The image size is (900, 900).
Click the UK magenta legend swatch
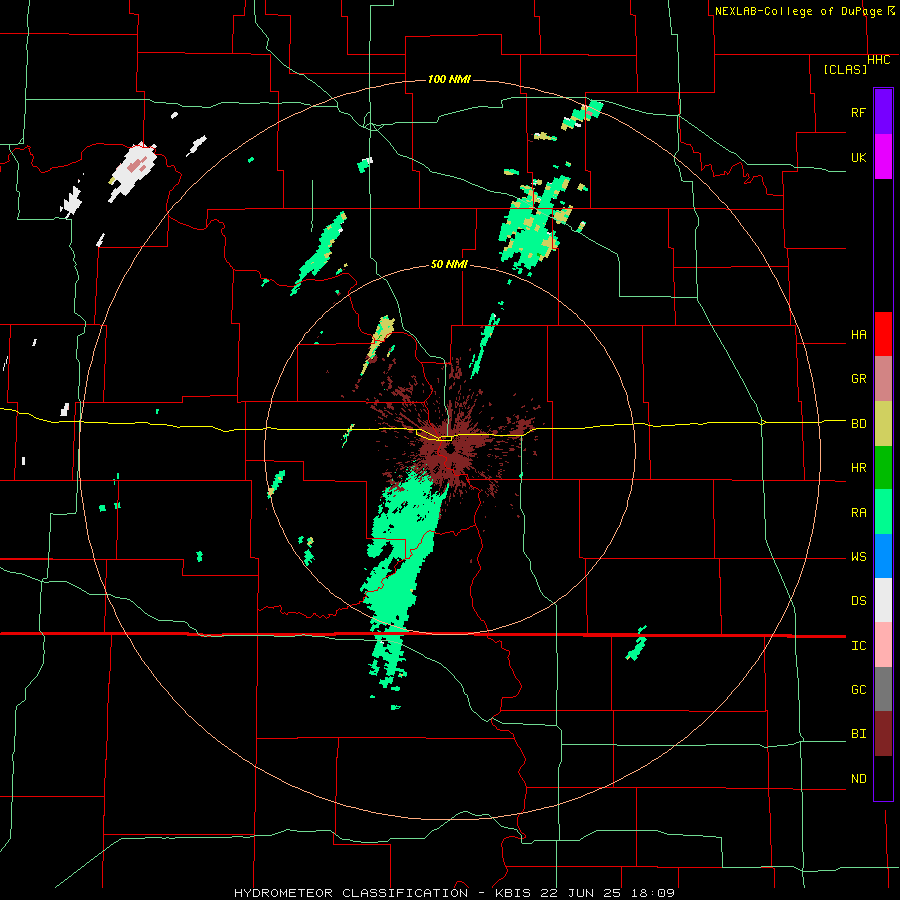pyautogui.click(x=883, y=157)
